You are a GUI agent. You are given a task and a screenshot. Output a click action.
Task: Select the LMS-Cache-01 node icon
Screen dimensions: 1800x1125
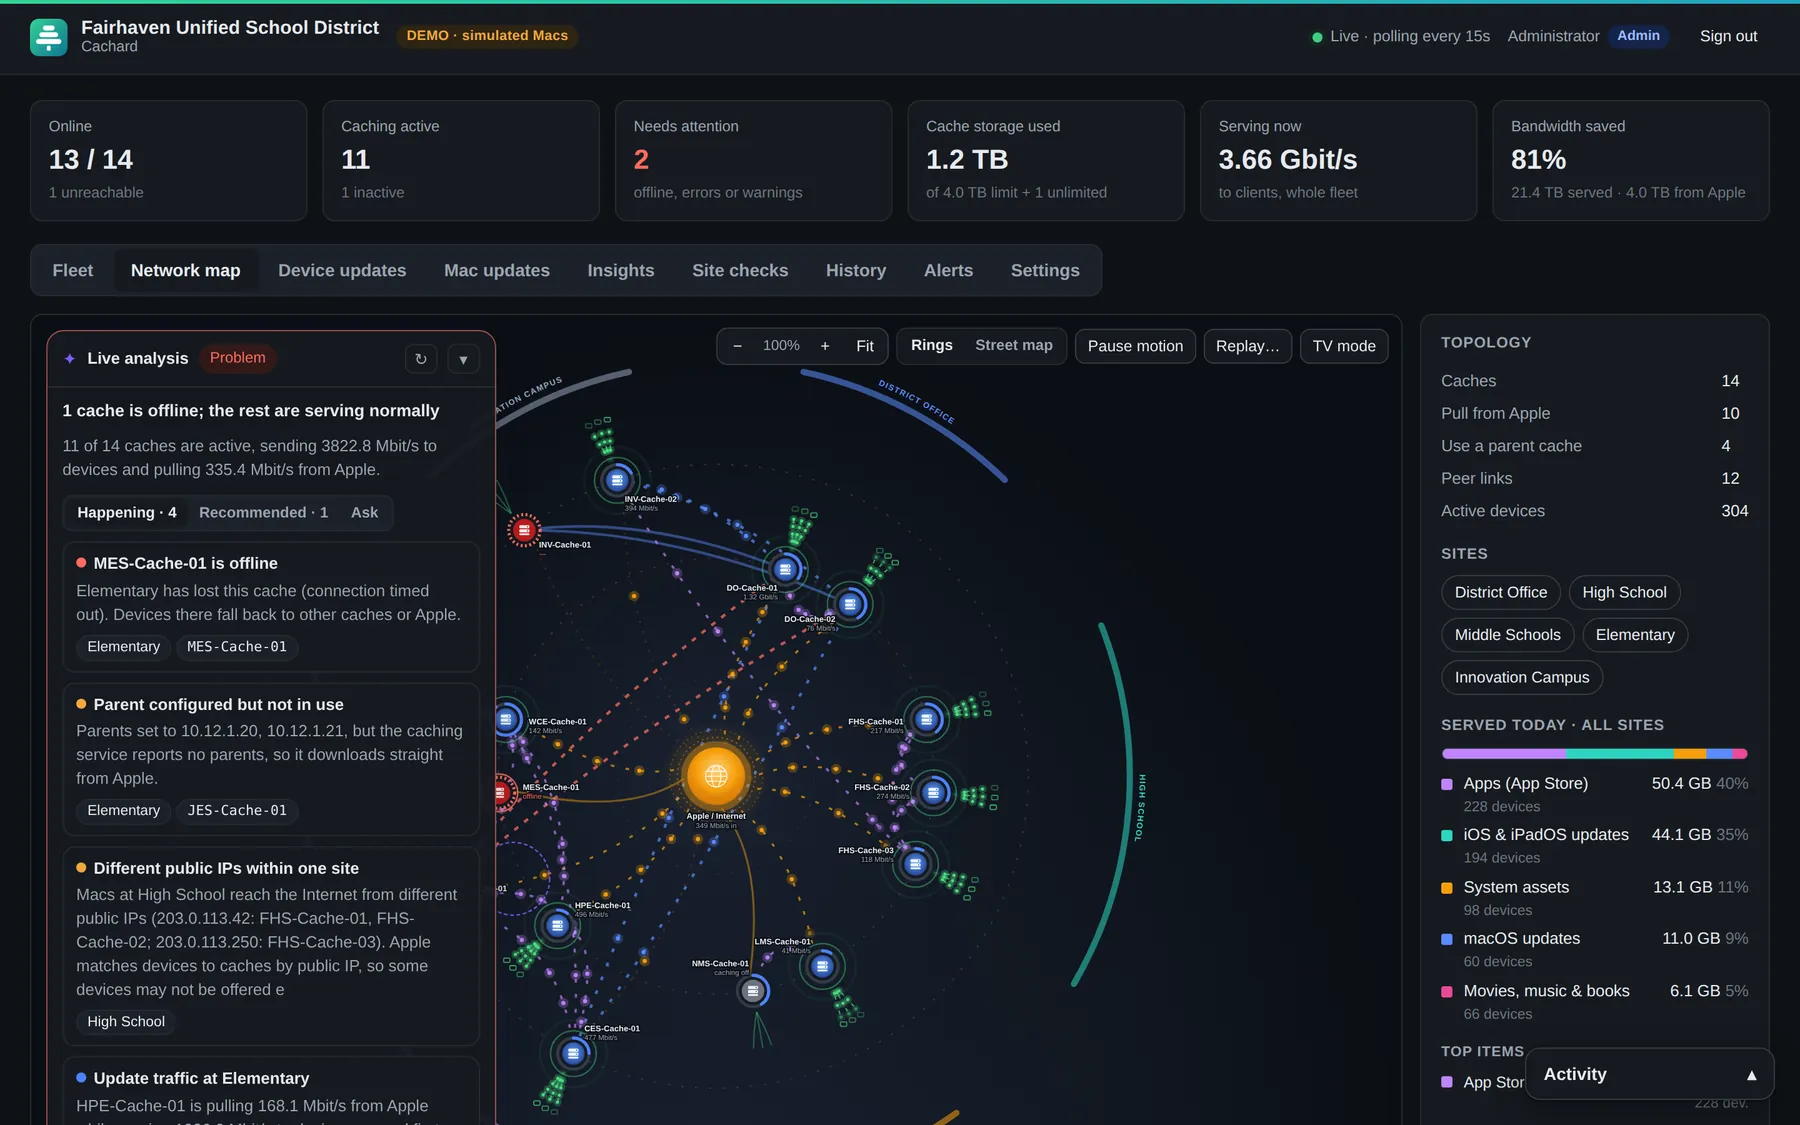(822, 966)
